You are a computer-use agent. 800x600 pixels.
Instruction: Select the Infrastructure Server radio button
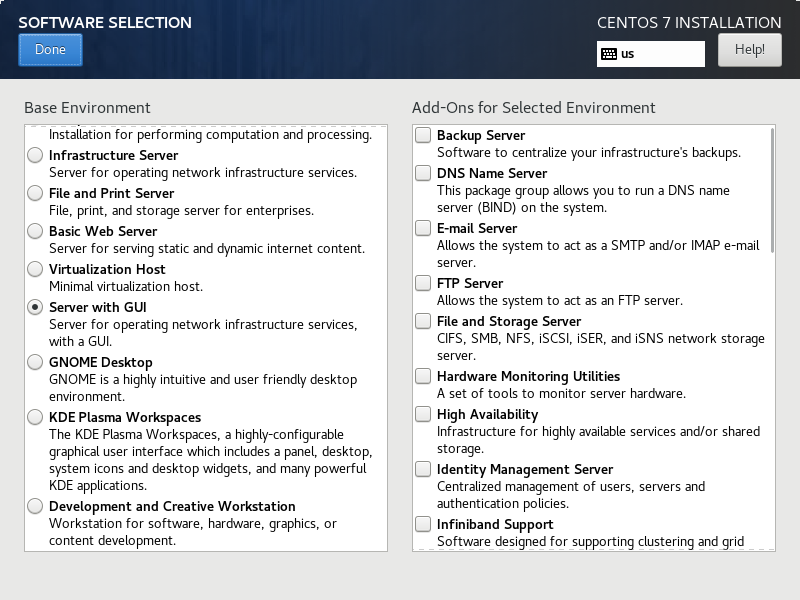35,155
